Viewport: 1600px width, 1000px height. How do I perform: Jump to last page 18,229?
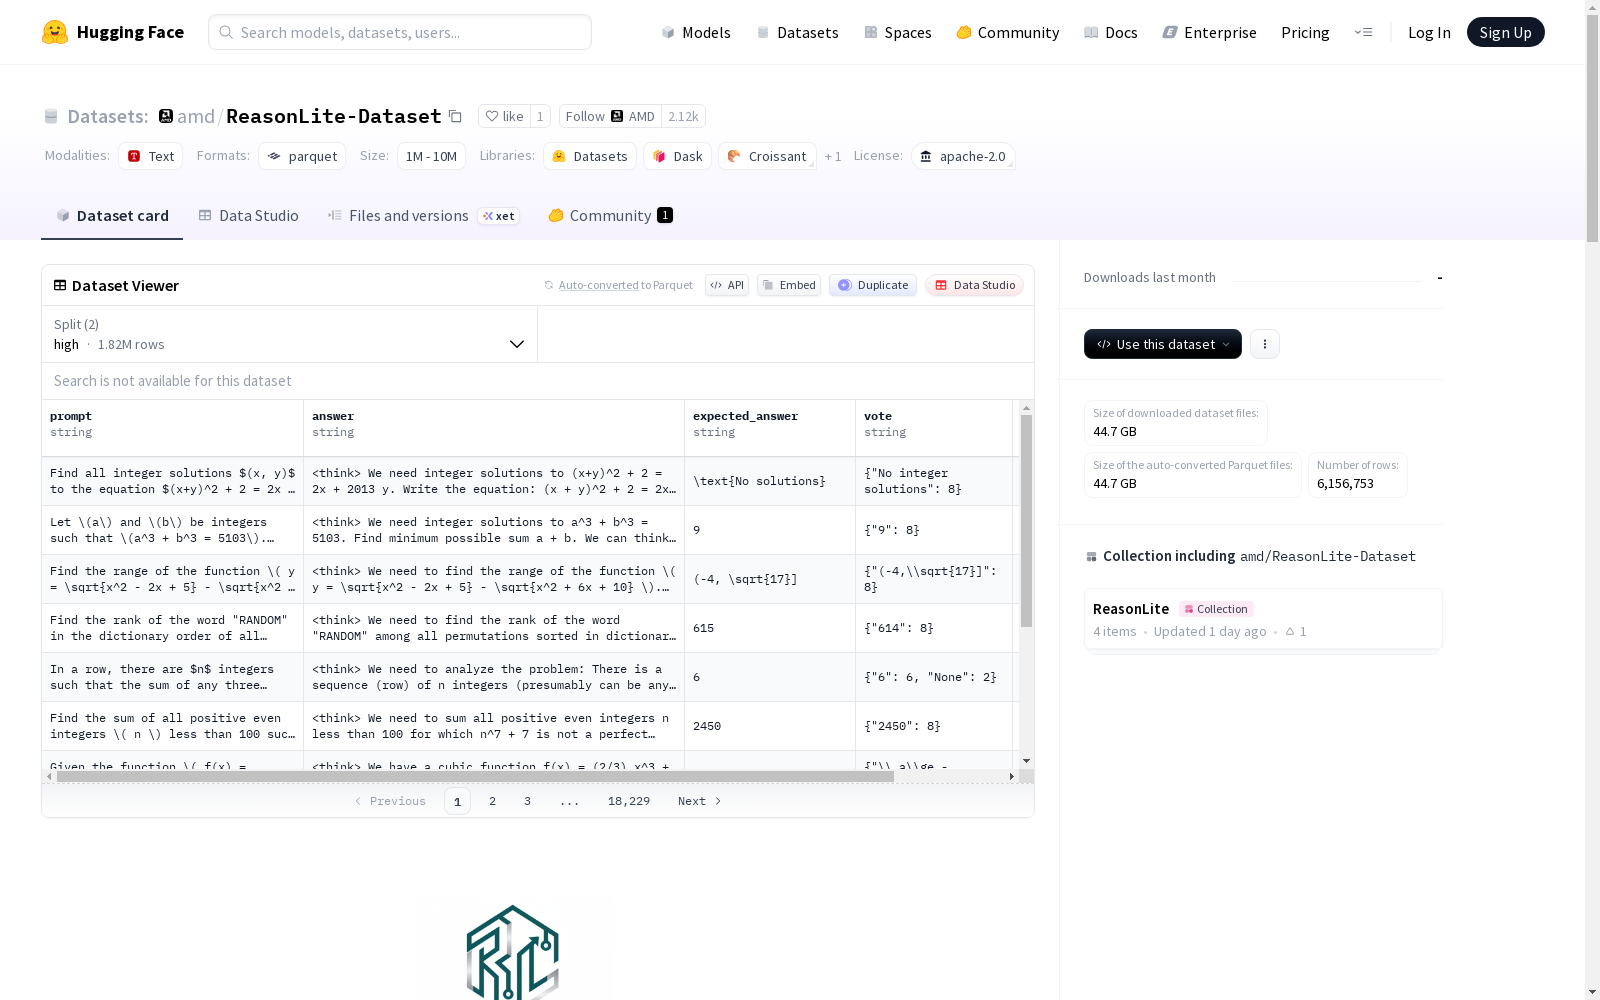pyautogui.click(x=629, y=801)
